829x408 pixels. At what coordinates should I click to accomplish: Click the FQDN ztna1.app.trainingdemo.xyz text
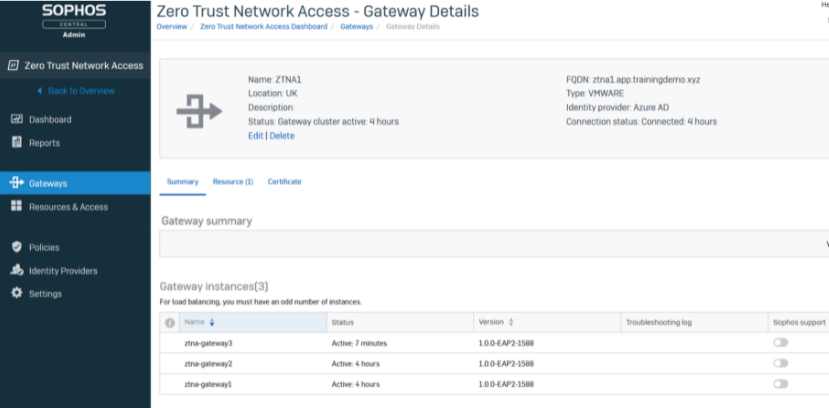coord(633,80)
